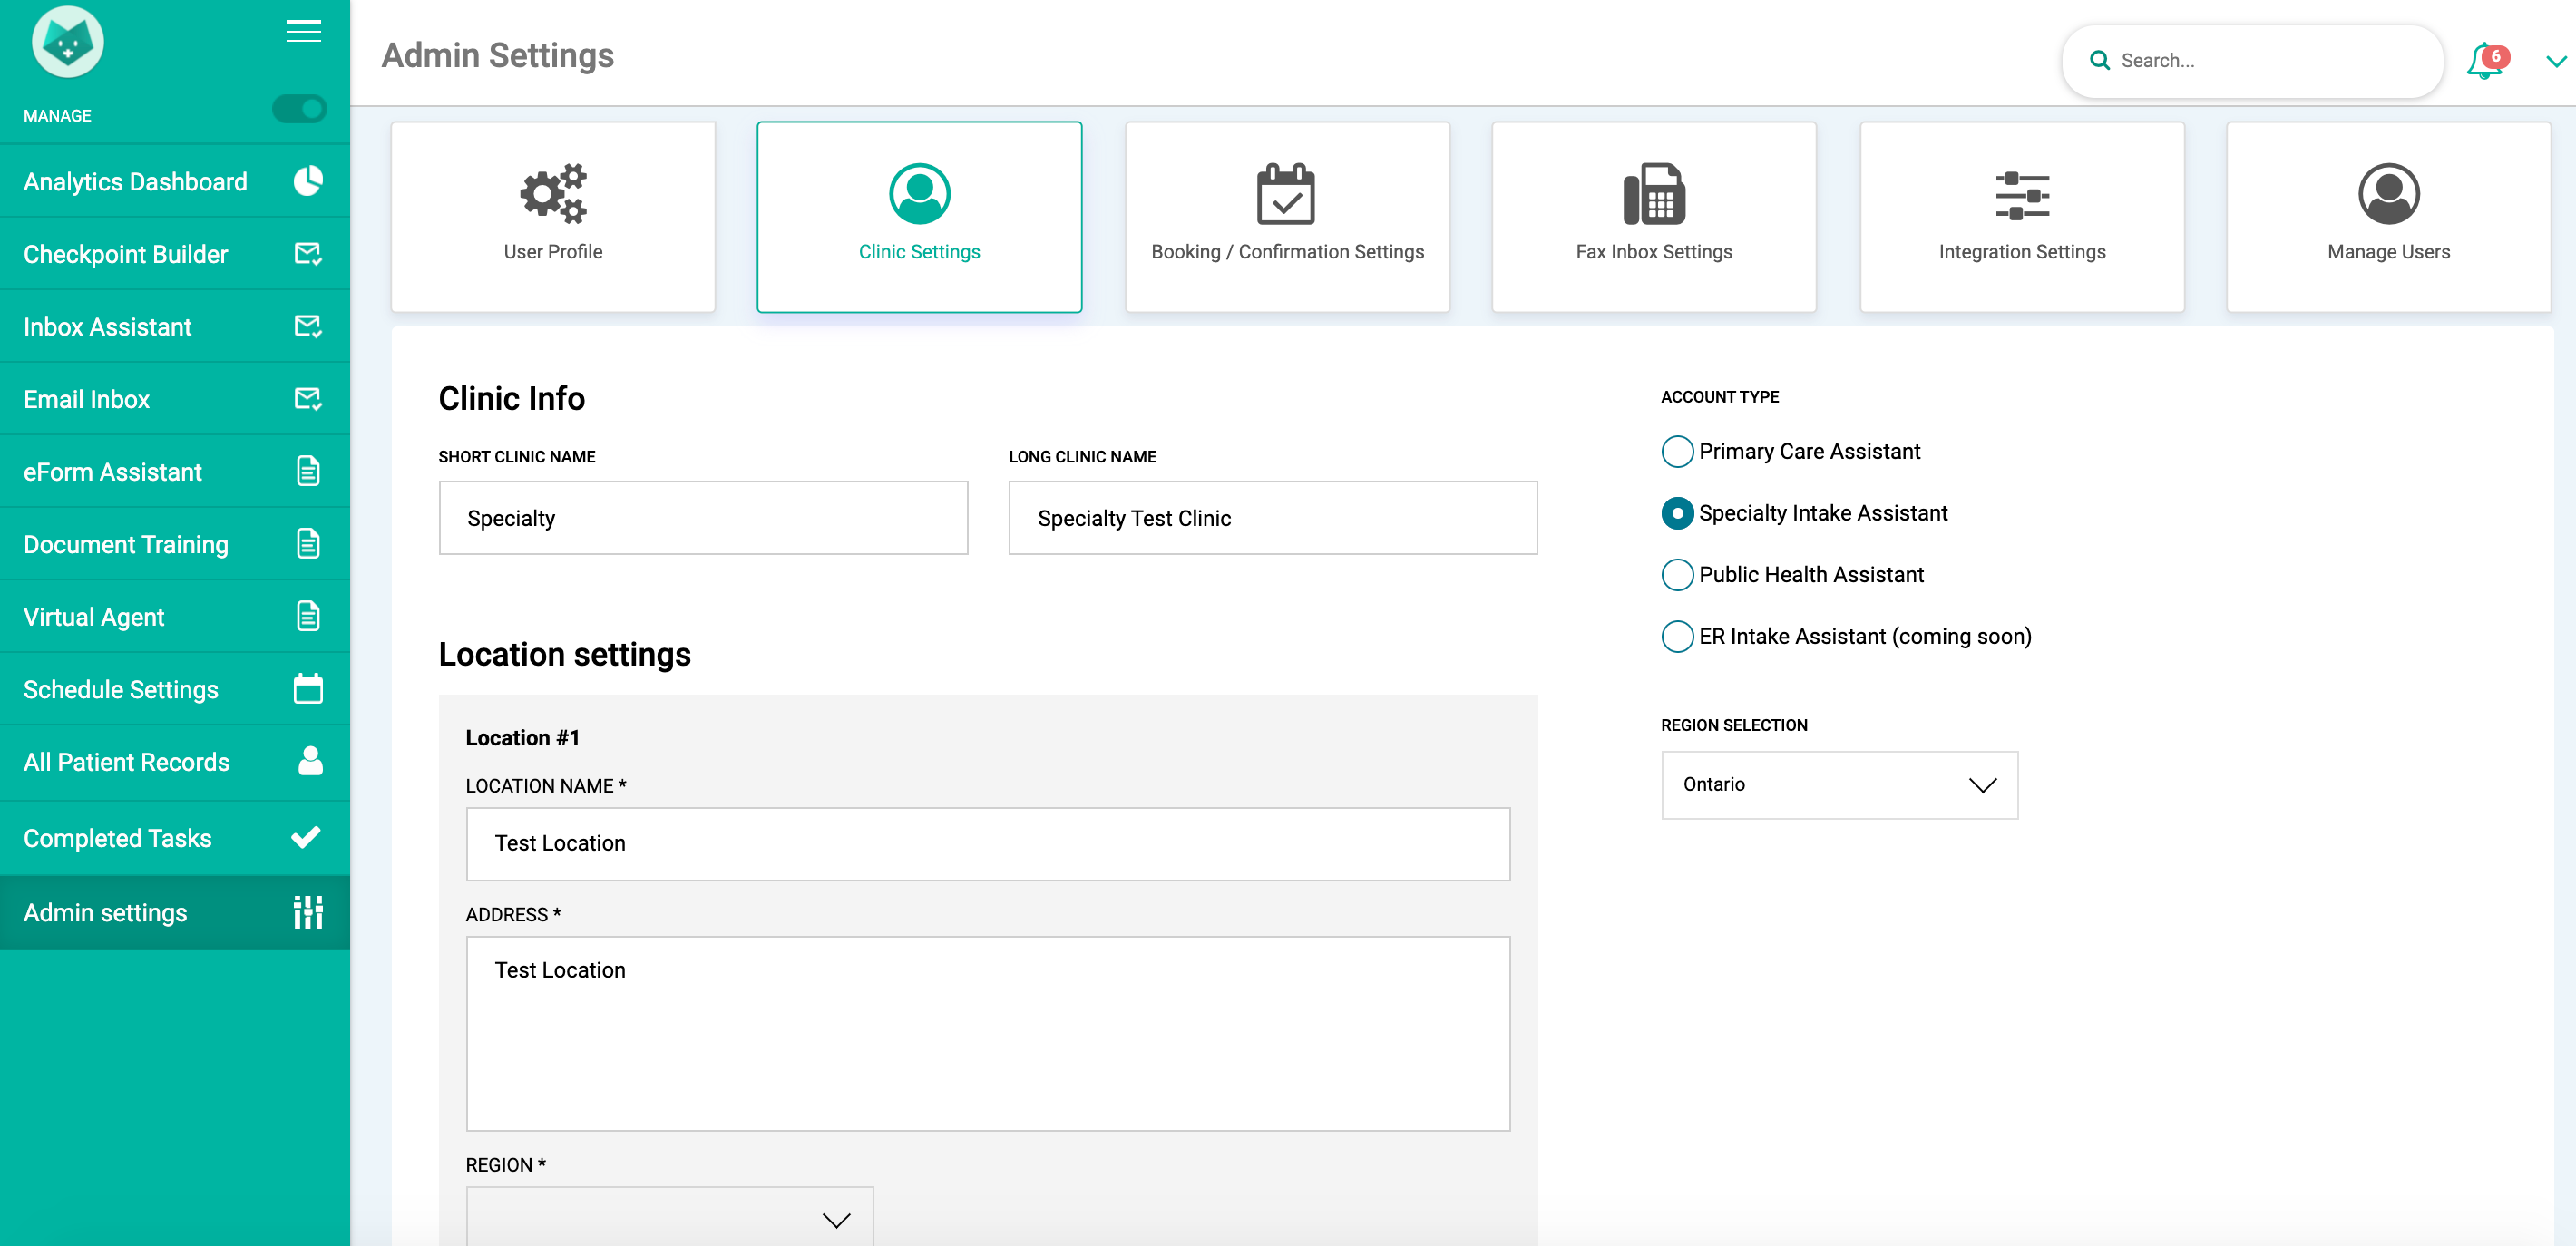Go to Document Training
This screenshot has height=1246, width=2576.
[175, 544]
